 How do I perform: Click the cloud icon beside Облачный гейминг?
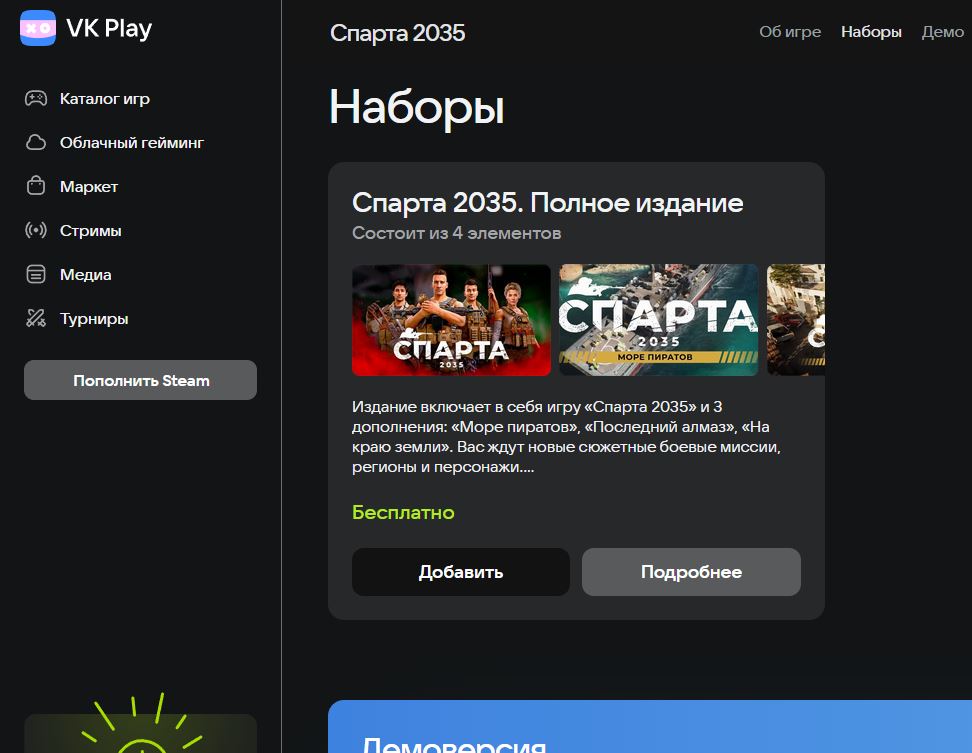click(x=36, y=143)
